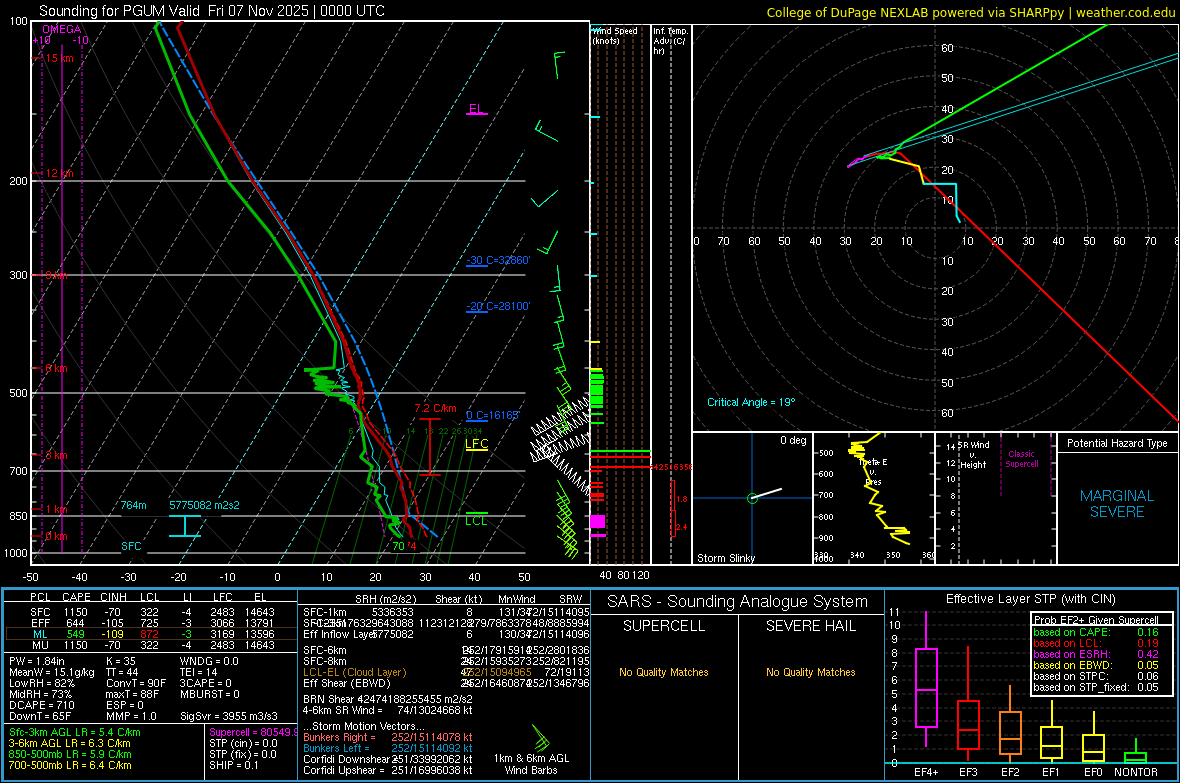
Task: Click the SFC-1km SRH row
Action: pos(446,612)
